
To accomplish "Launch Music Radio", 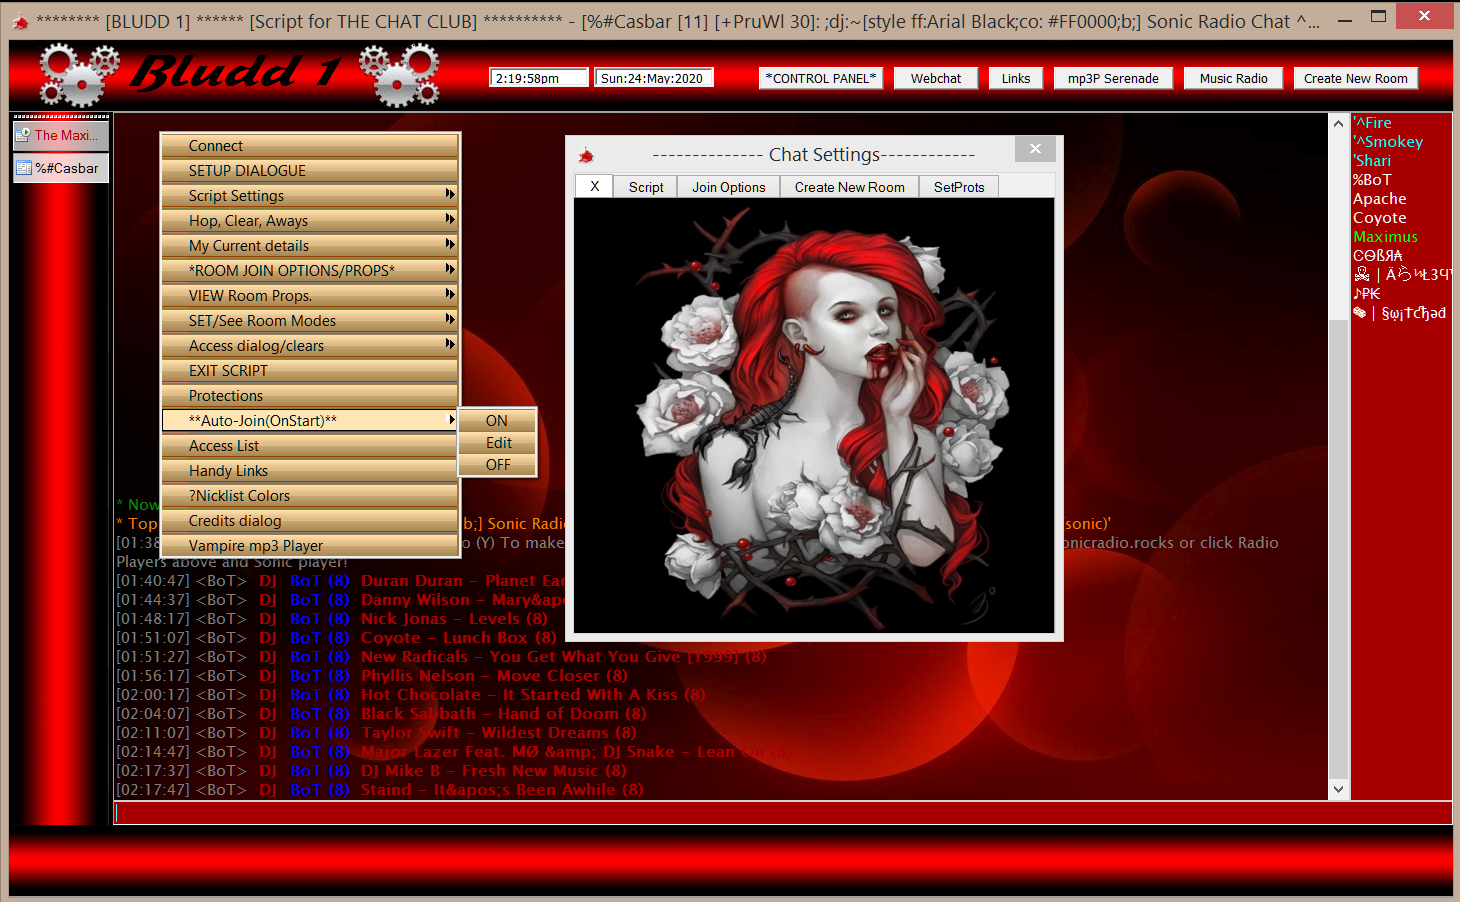I will click(x=1233, y=78).
